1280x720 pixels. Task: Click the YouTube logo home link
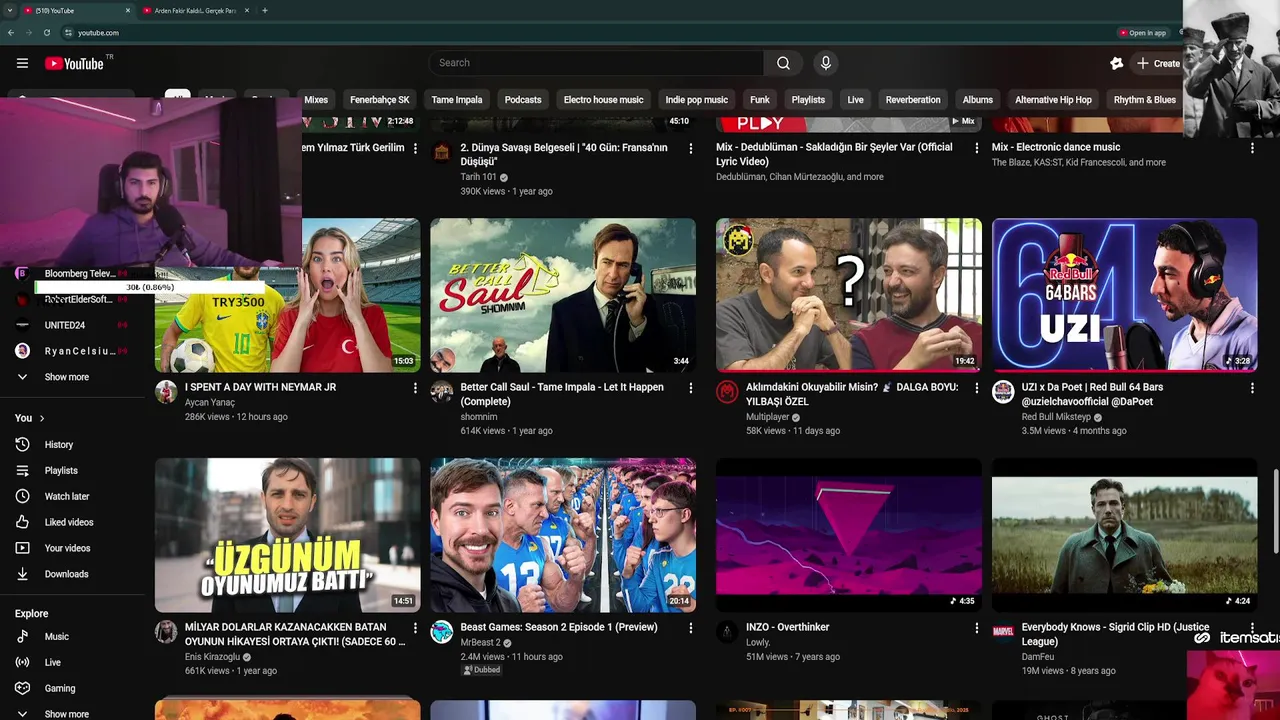tap(74, 63)
